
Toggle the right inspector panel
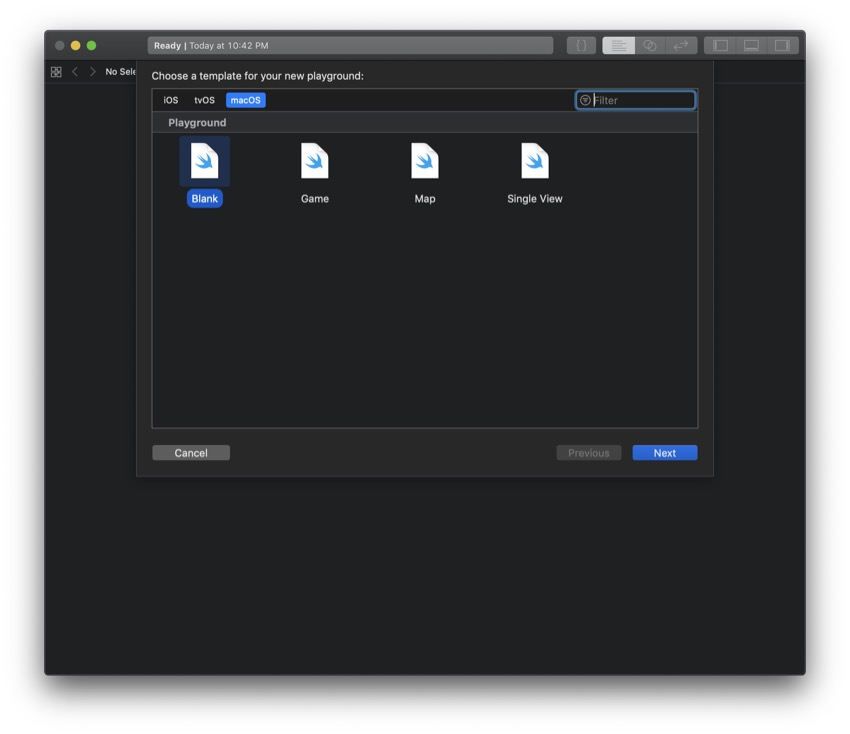point(782,46)
